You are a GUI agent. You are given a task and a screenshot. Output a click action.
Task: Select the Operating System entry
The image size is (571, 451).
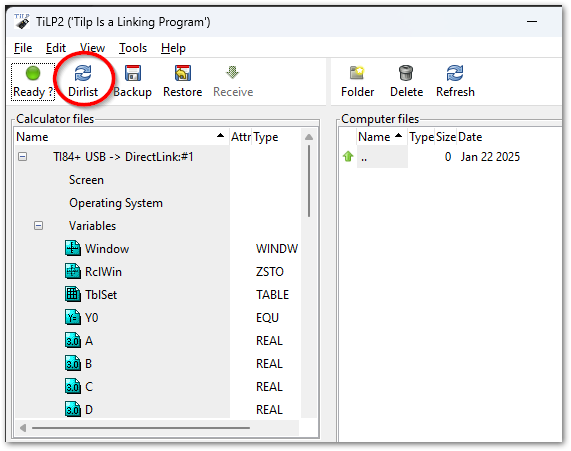[116, 203]
